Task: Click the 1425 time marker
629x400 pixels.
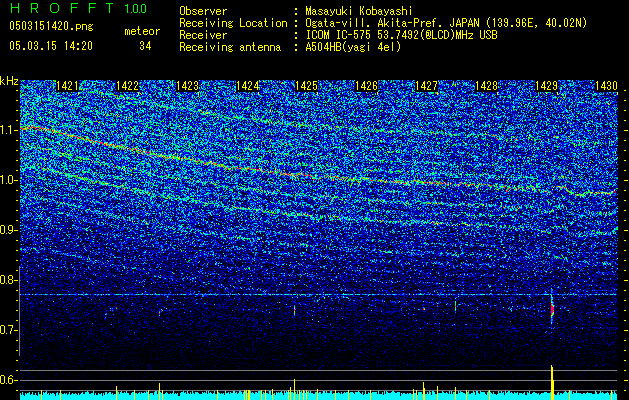Action: 307,86
